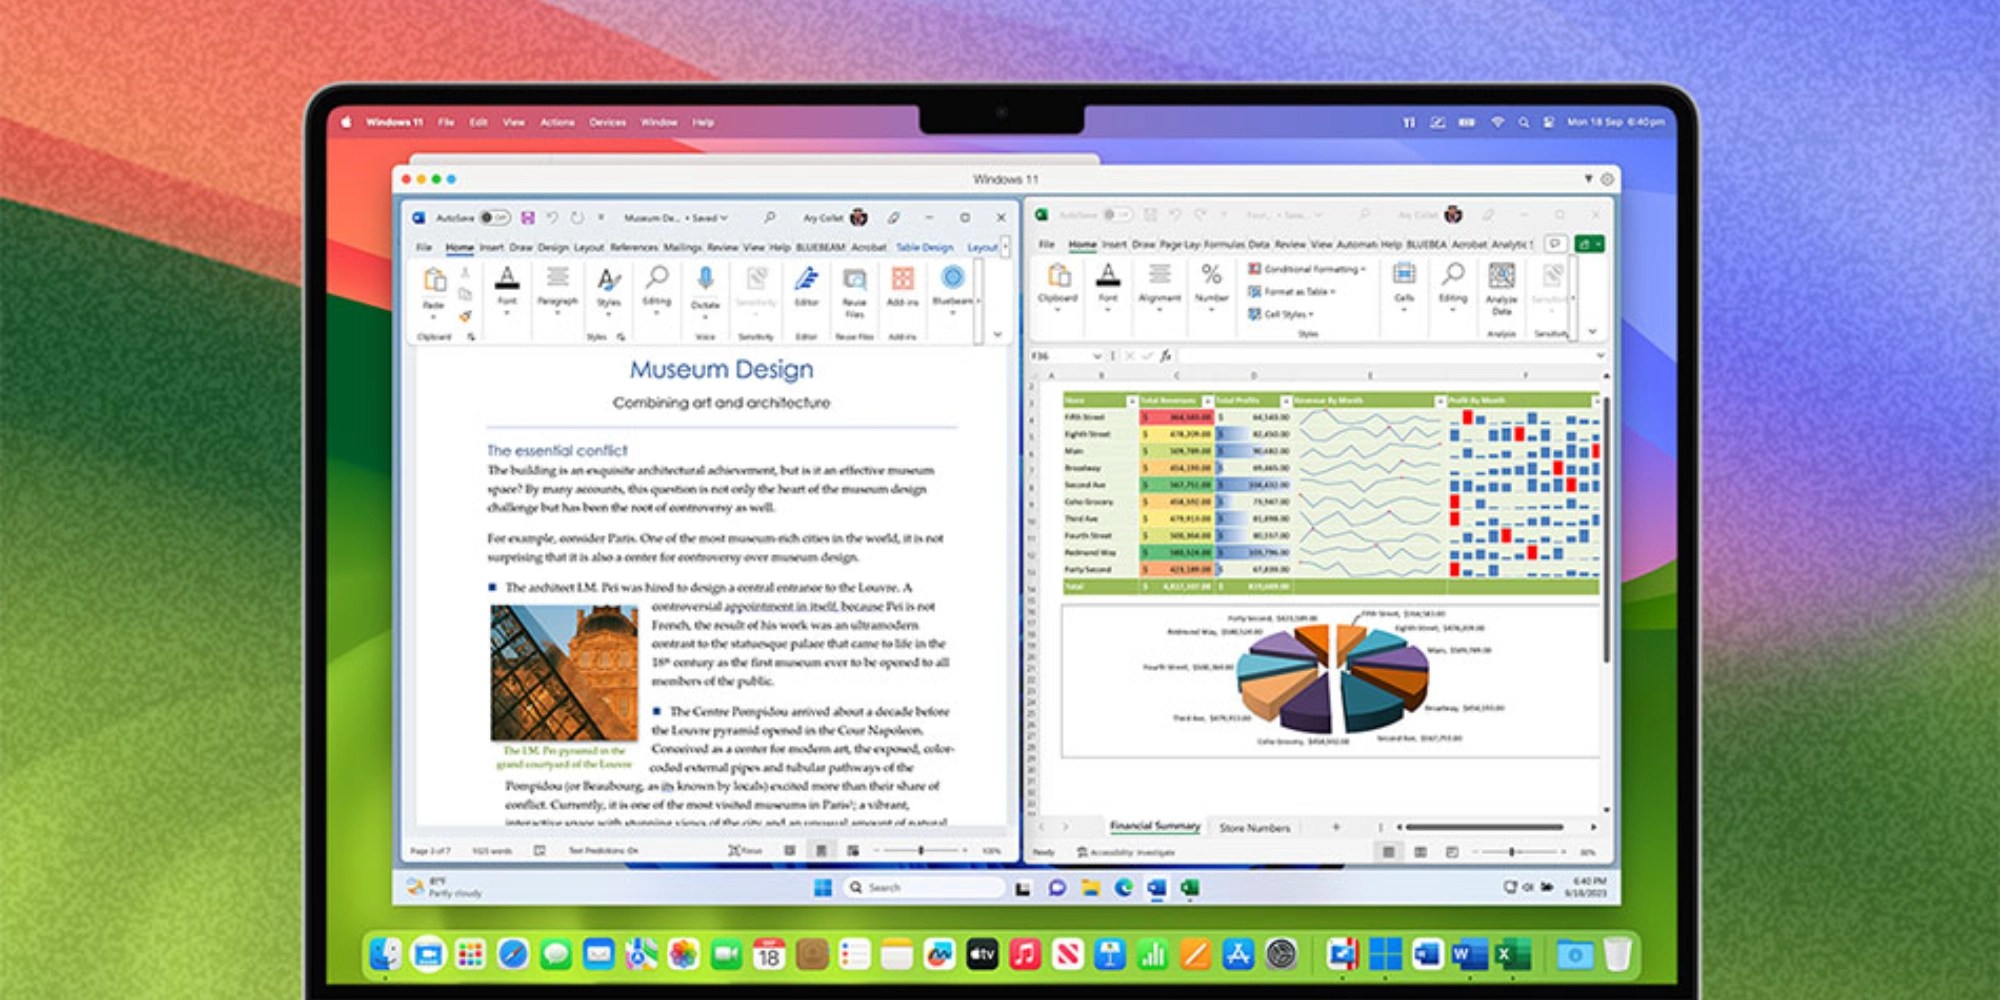The image size is (2000, 1000).
Task: Open File Explorer on Windows taskbar
Action: [x=1090, y=887]
